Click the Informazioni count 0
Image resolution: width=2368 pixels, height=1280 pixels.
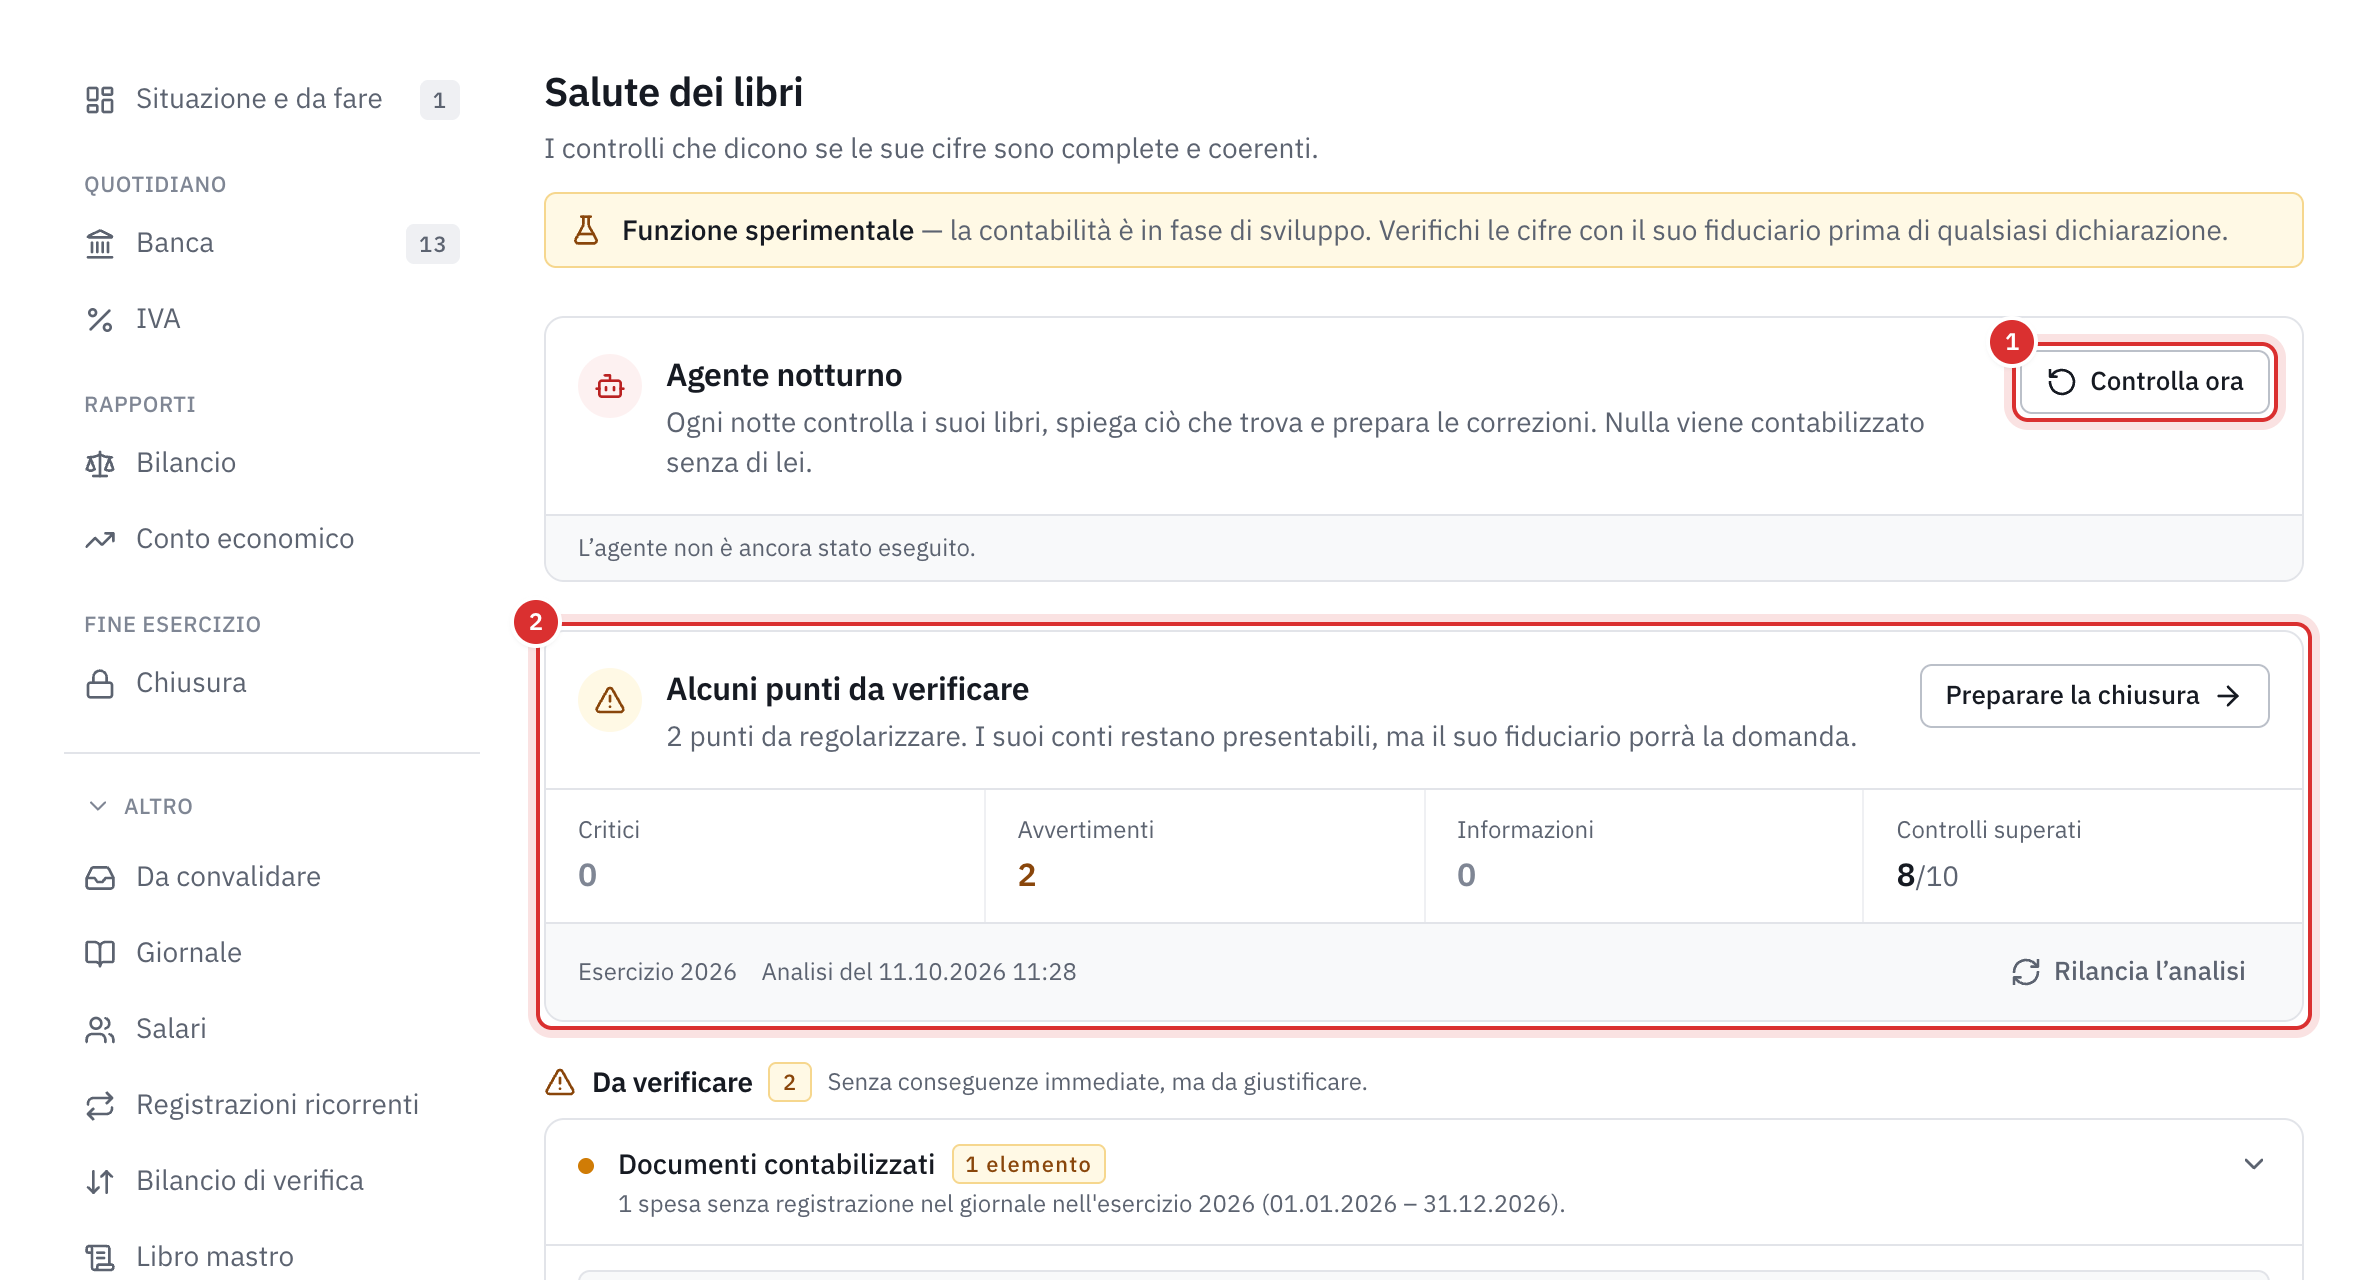click(x=1467, y=875)
